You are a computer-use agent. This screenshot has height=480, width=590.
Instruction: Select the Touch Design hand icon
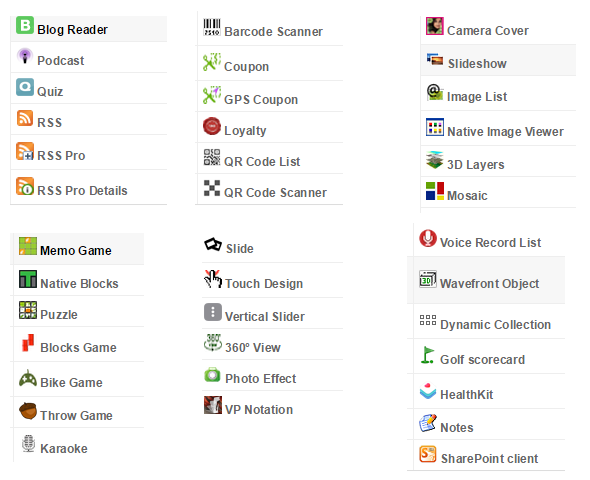213,279
